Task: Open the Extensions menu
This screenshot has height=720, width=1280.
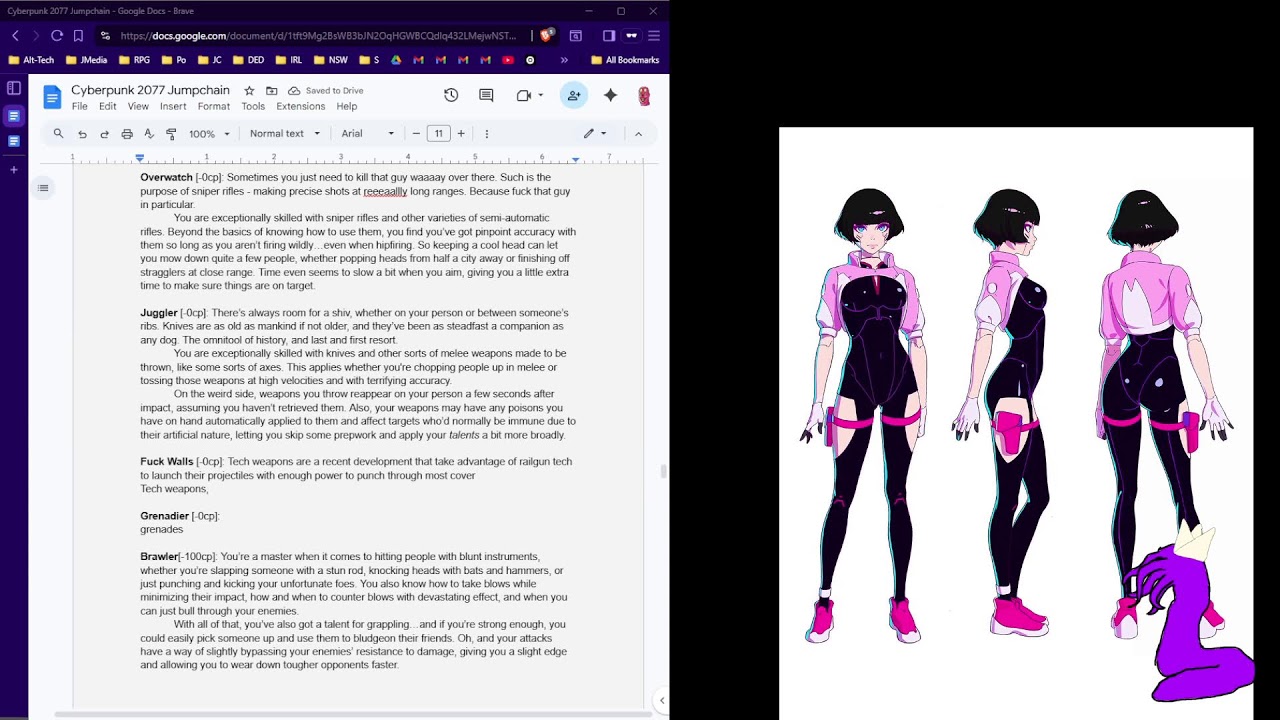Action: 300,106
